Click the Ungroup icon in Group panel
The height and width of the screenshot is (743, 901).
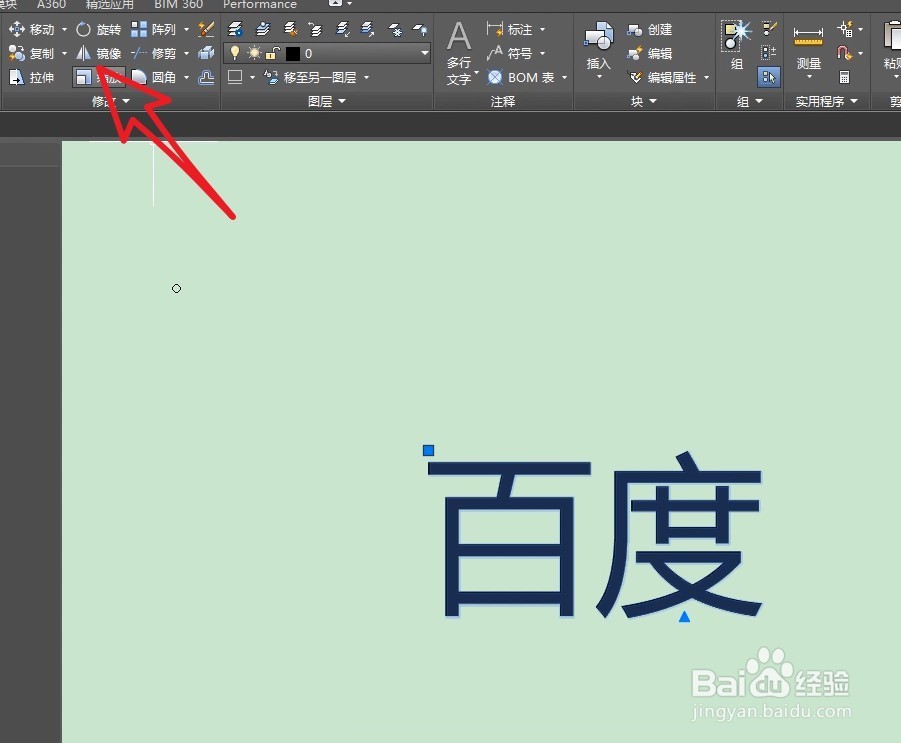pos(769,28)
